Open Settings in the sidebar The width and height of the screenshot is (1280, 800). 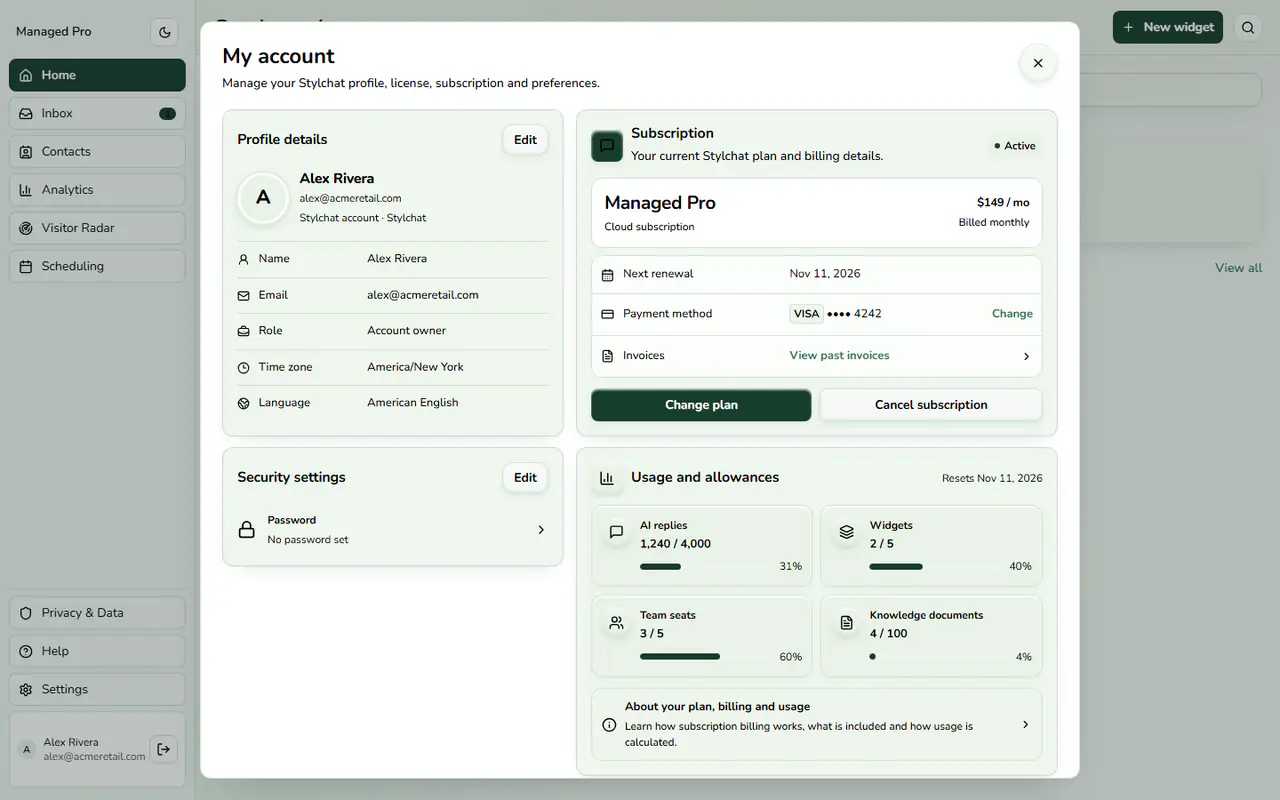pos(97,689)
